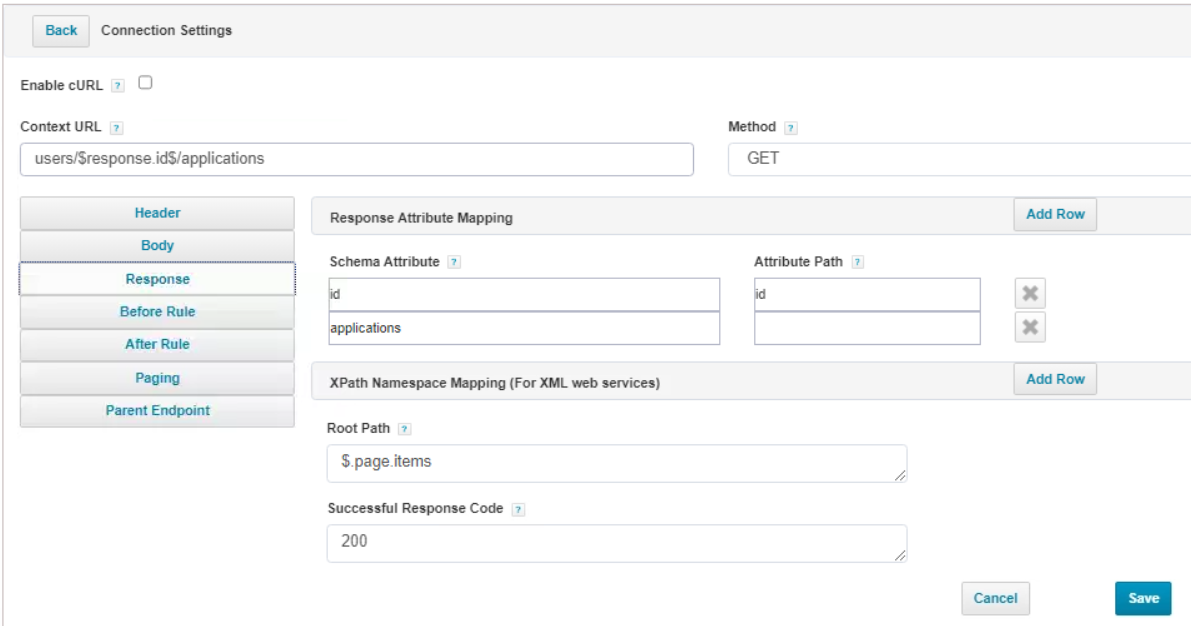The width and height of the screenshot is (1191, 626).
Task: Open the Method GET dropdown
Action: click(958, 159)
